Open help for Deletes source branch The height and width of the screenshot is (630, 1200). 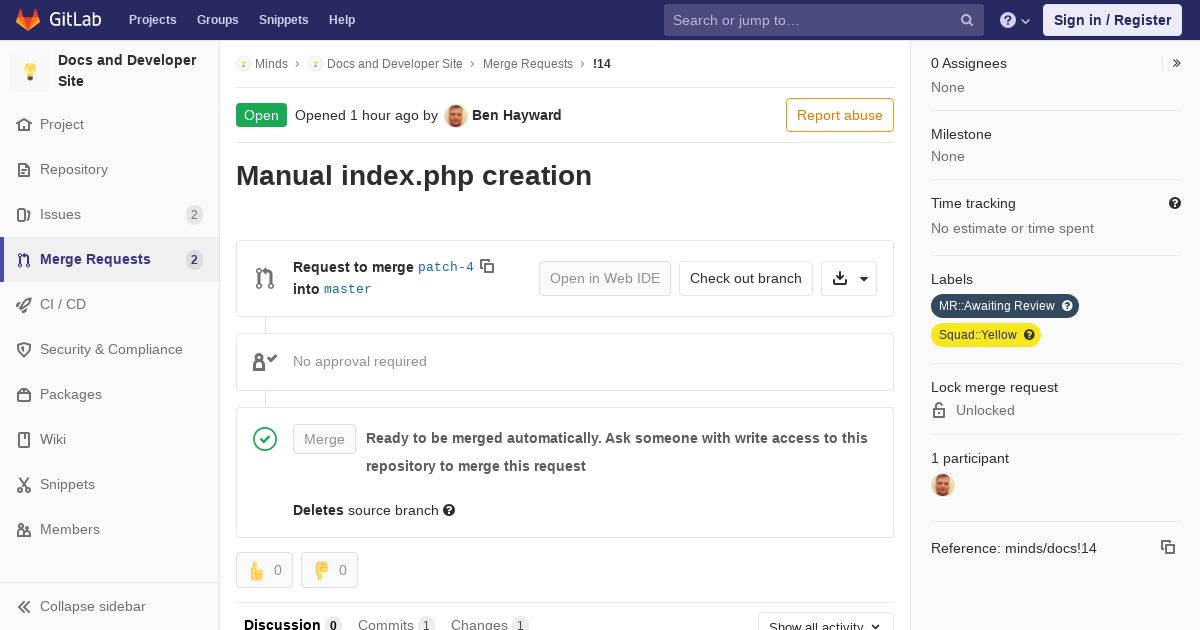449,510
